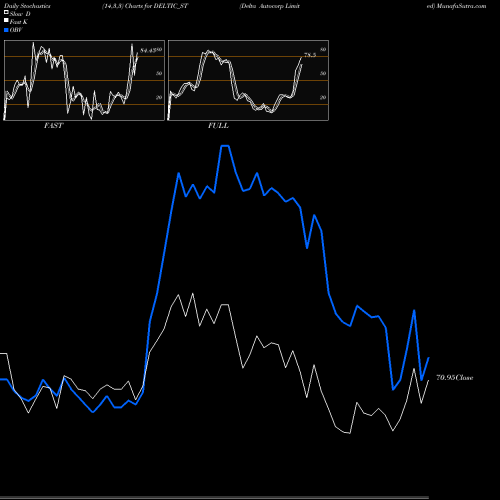Click the 84.43 value on the fast chart
This screenshot has width=500, height=500.
148,51
